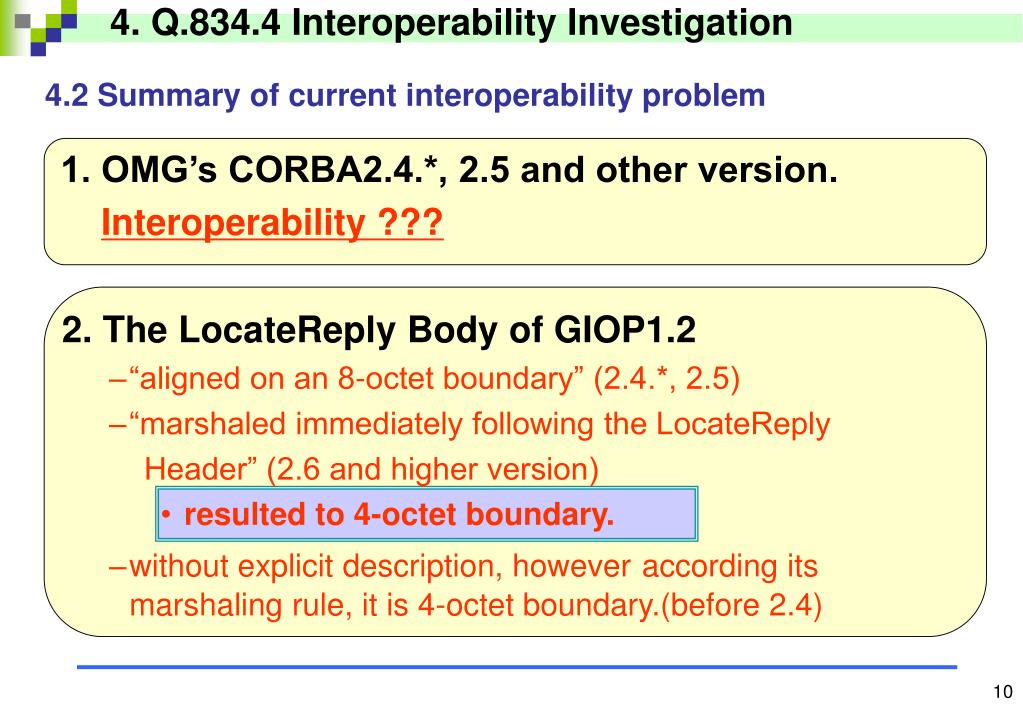The image size is (1023, 708).
Task: Click the slide page number 10
Action: pyautogui.click(x=1003, y=692)
